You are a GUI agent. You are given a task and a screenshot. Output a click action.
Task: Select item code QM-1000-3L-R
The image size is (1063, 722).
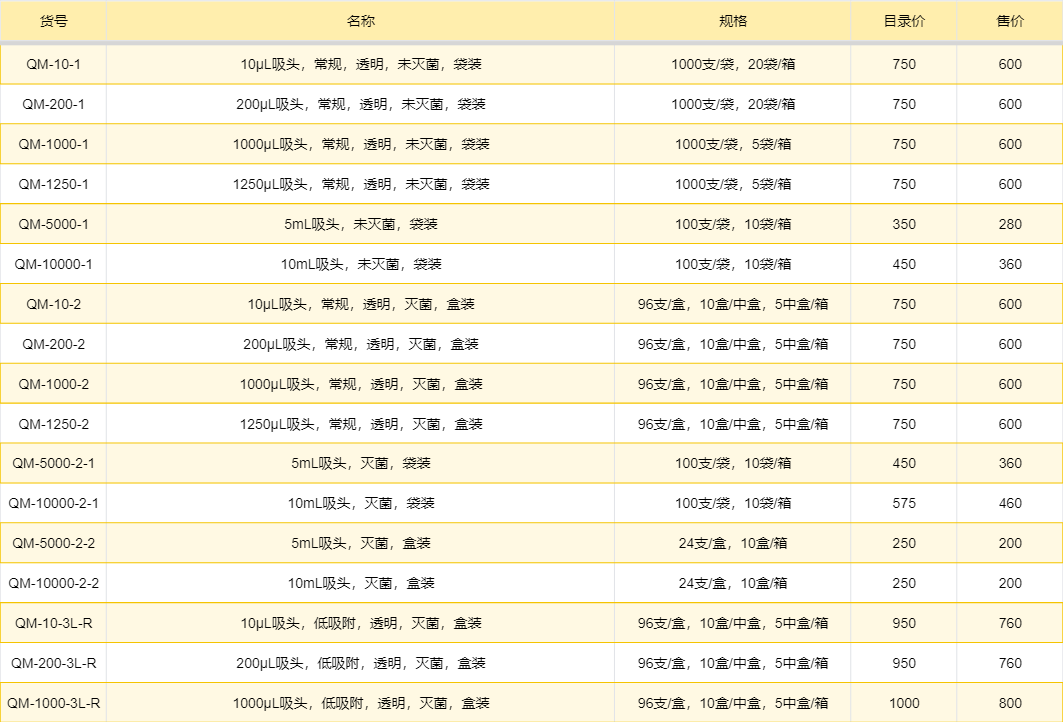tap(54, 704)
